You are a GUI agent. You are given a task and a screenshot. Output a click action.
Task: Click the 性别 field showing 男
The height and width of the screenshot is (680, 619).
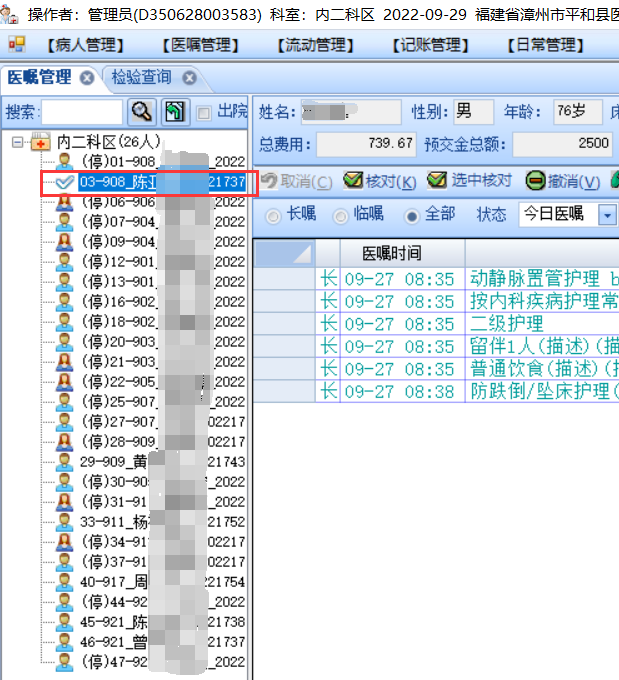474,112
